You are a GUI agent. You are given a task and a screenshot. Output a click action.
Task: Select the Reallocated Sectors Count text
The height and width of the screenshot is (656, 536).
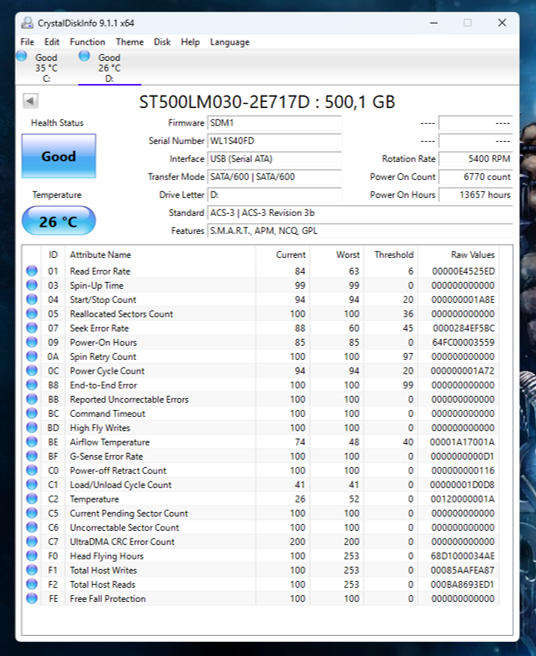point(121,314)
